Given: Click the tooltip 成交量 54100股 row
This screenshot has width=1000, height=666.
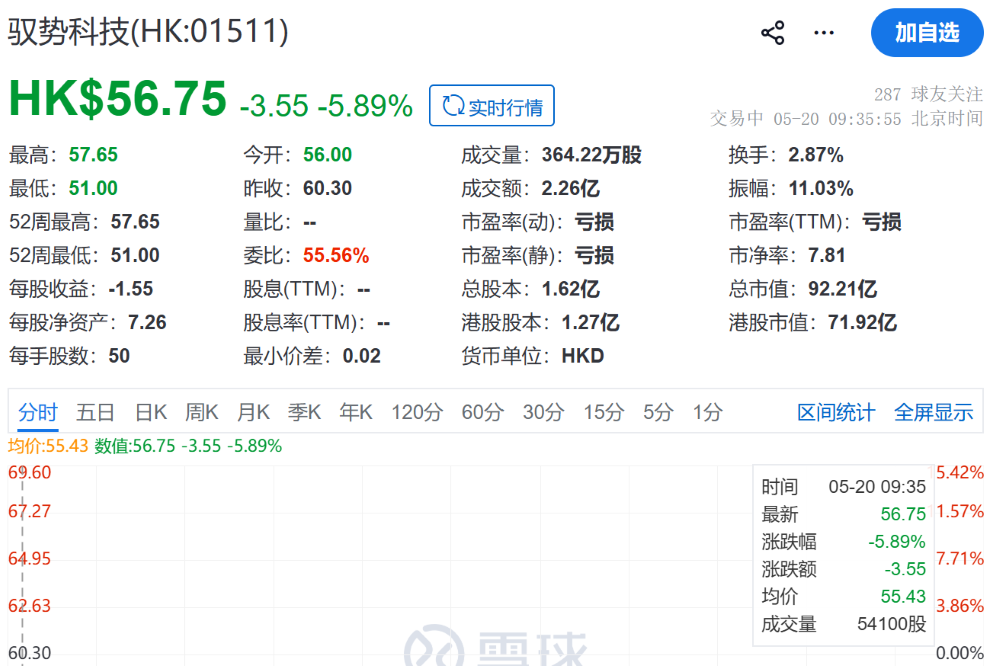Looking at the screenshot, I should click(843, 624).
